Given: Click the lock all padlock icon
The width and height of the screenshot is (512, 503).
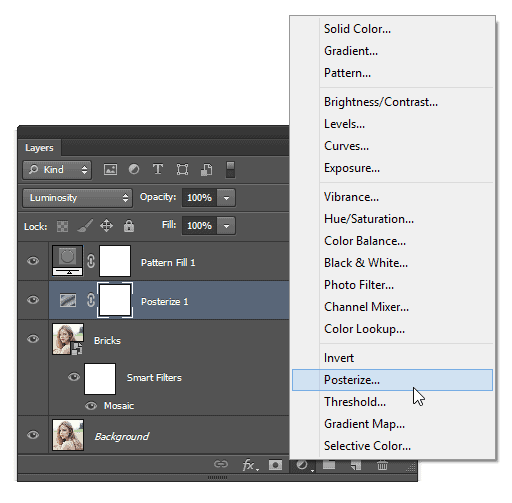Looking at the screenshot, I should (129, 226).
